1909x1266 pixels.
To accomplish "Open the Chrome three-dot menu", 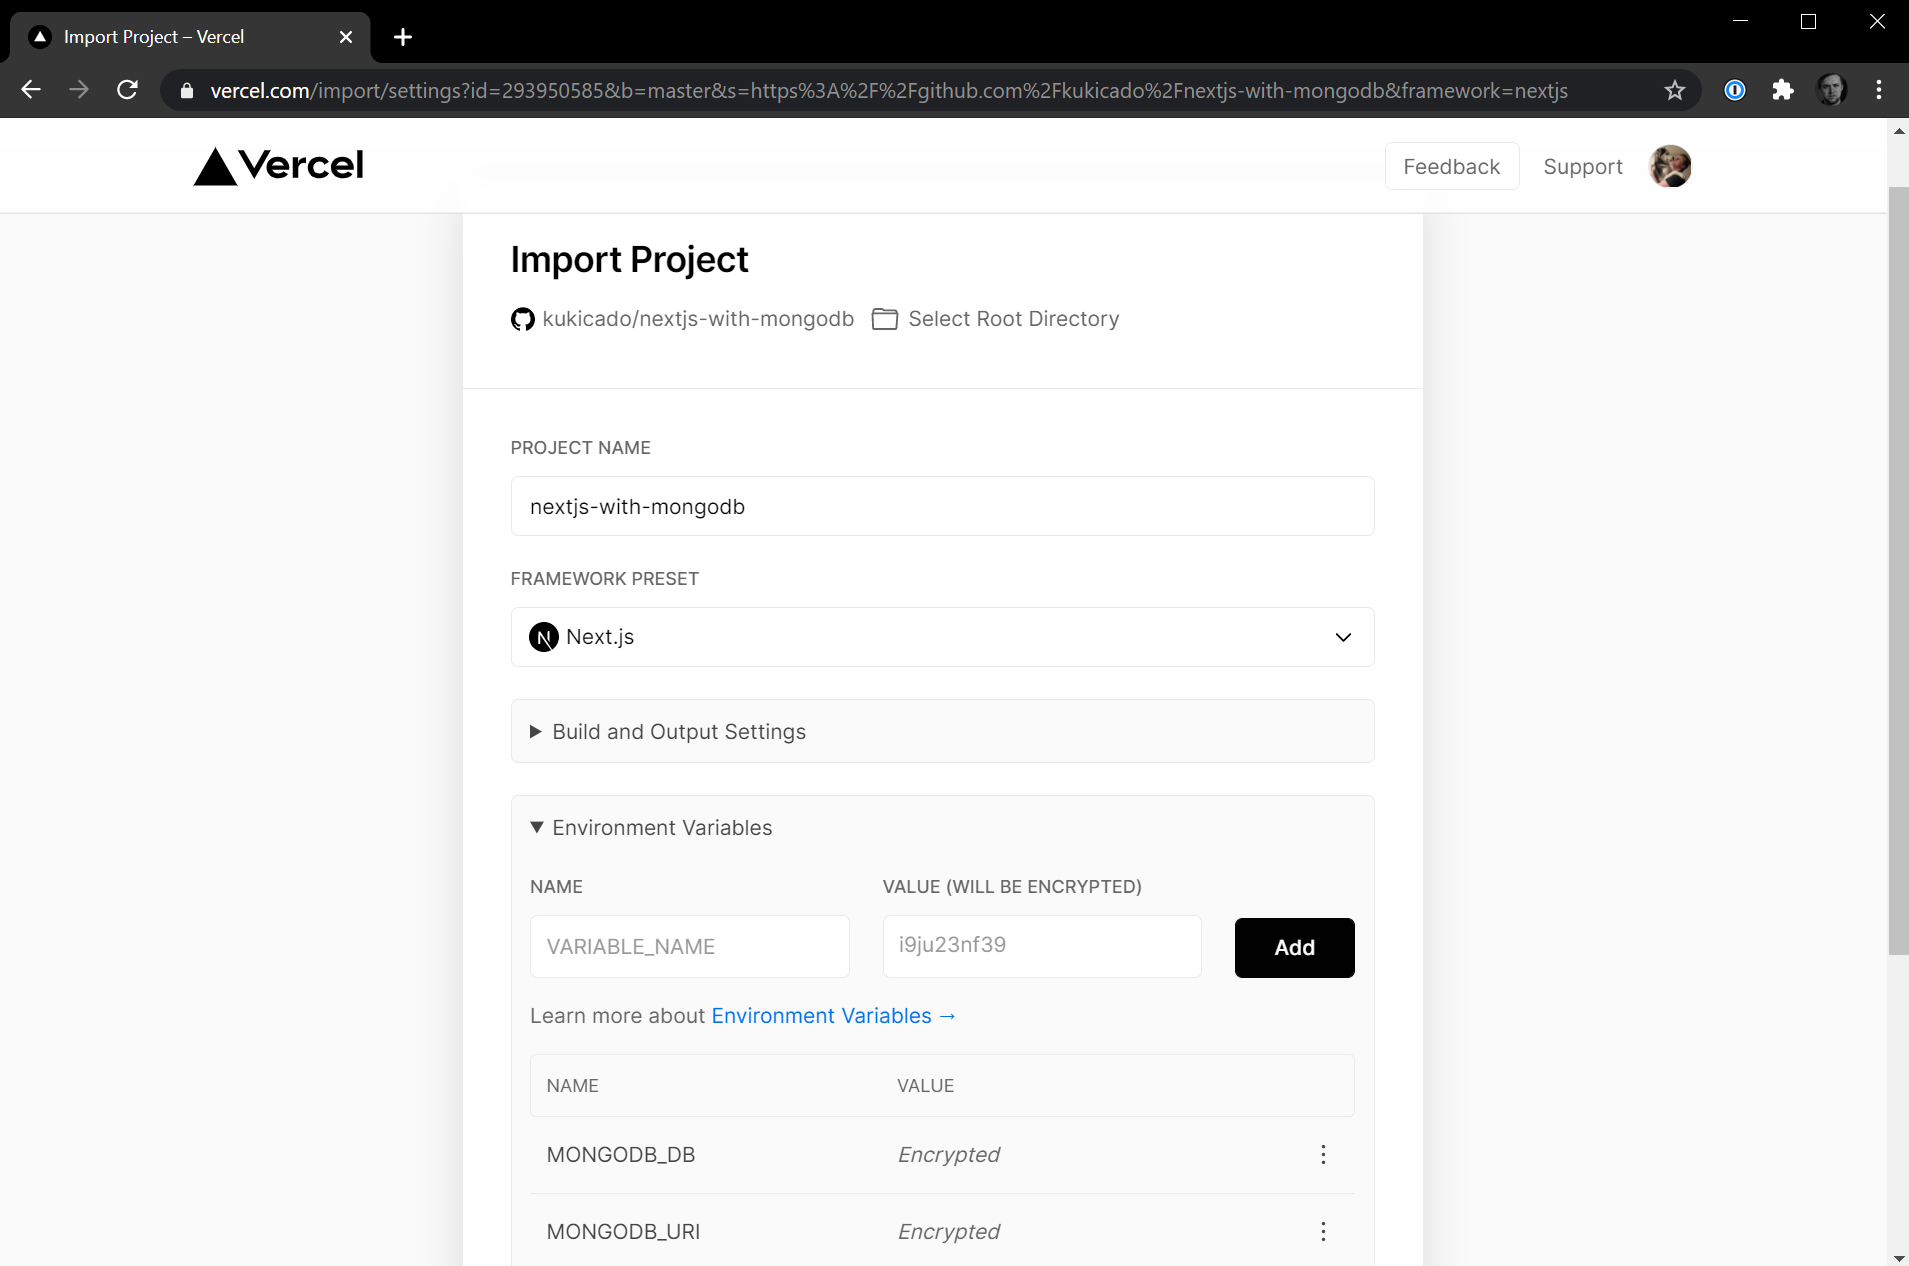I will [1879, 91].
